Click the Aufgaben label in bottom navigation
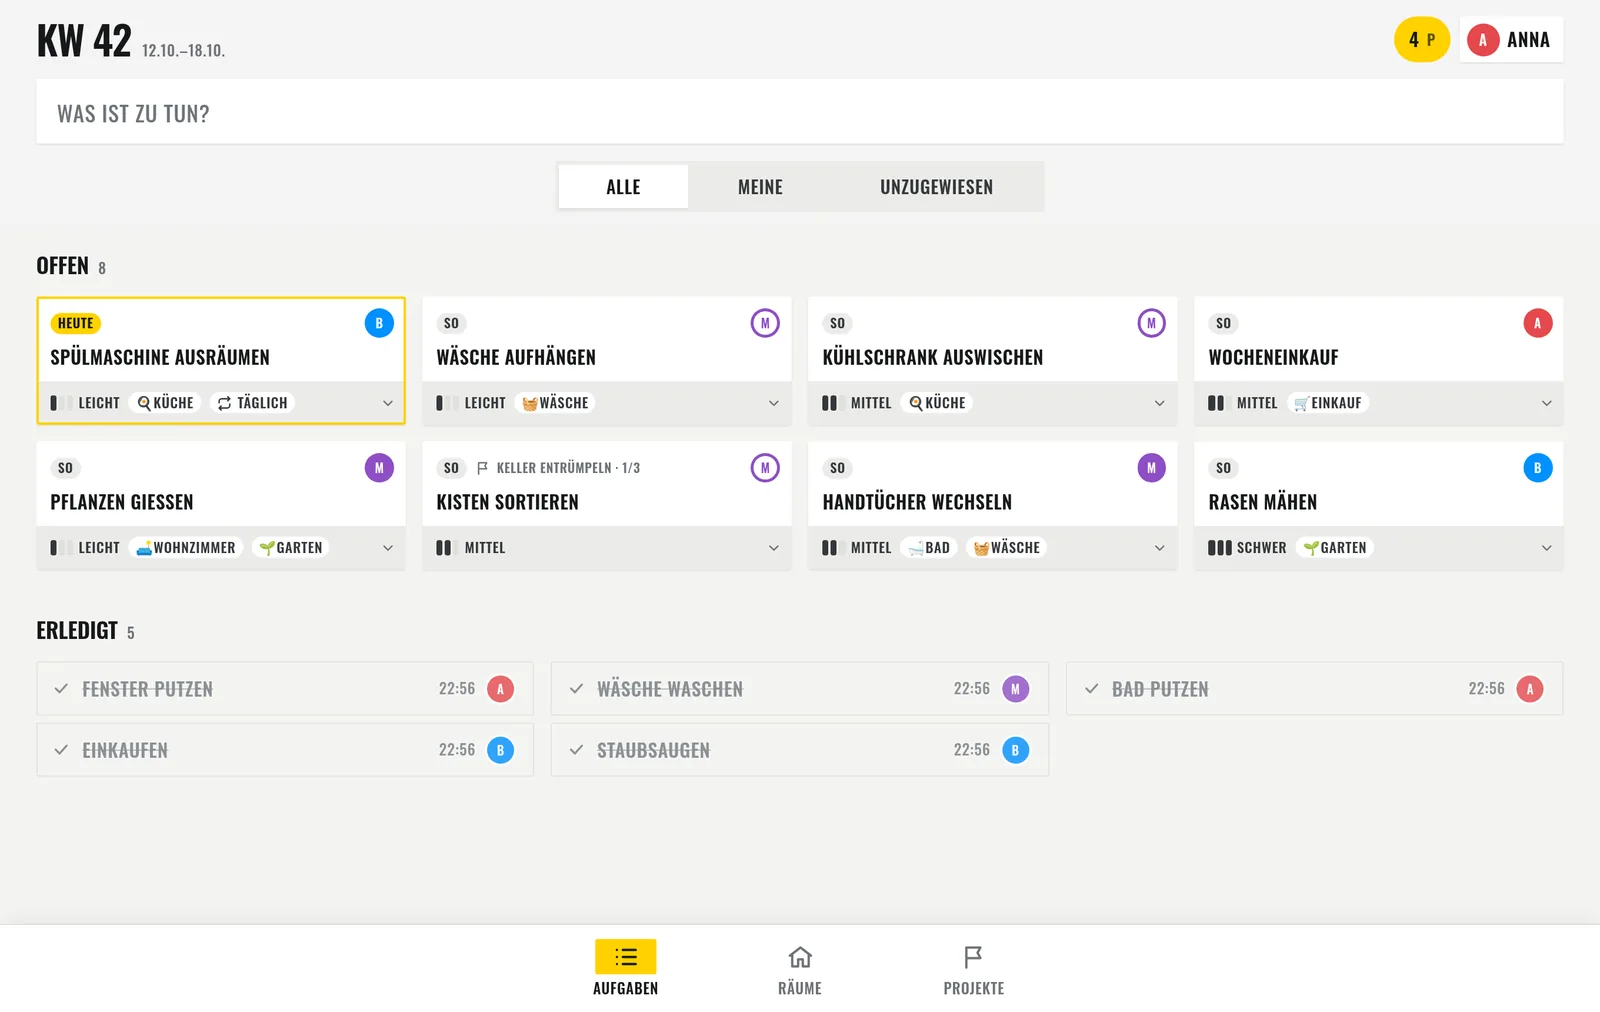Screen dimensions: 1600x1012 click(626, 988)
